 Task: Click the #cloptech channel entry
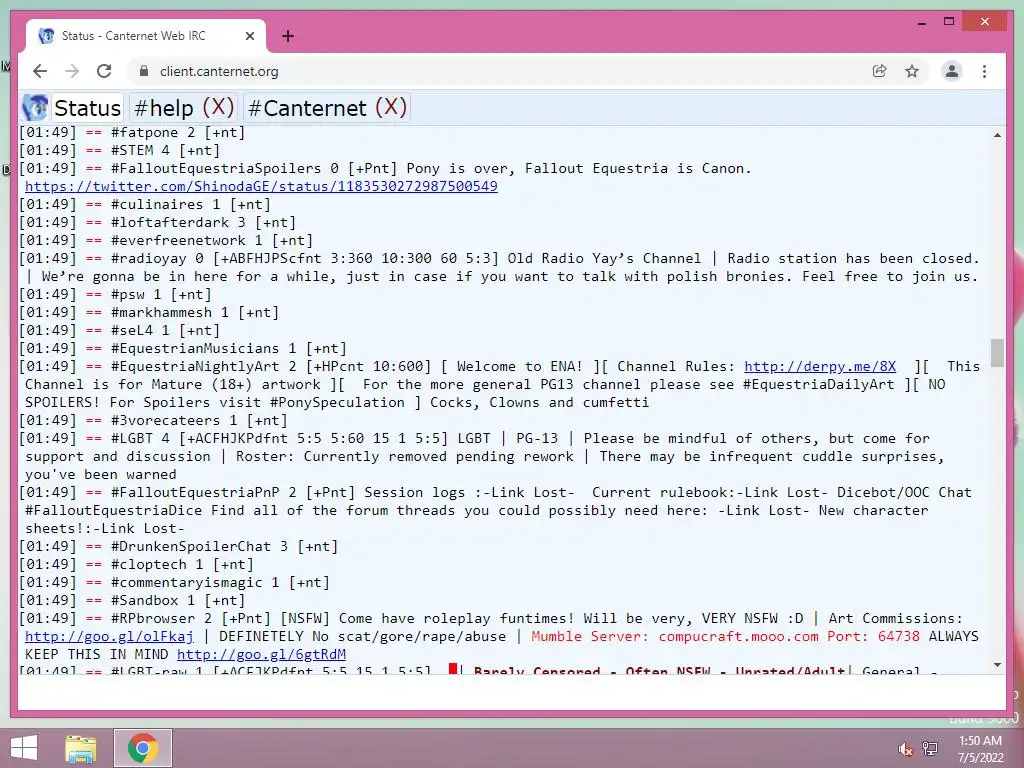point(148,564)
